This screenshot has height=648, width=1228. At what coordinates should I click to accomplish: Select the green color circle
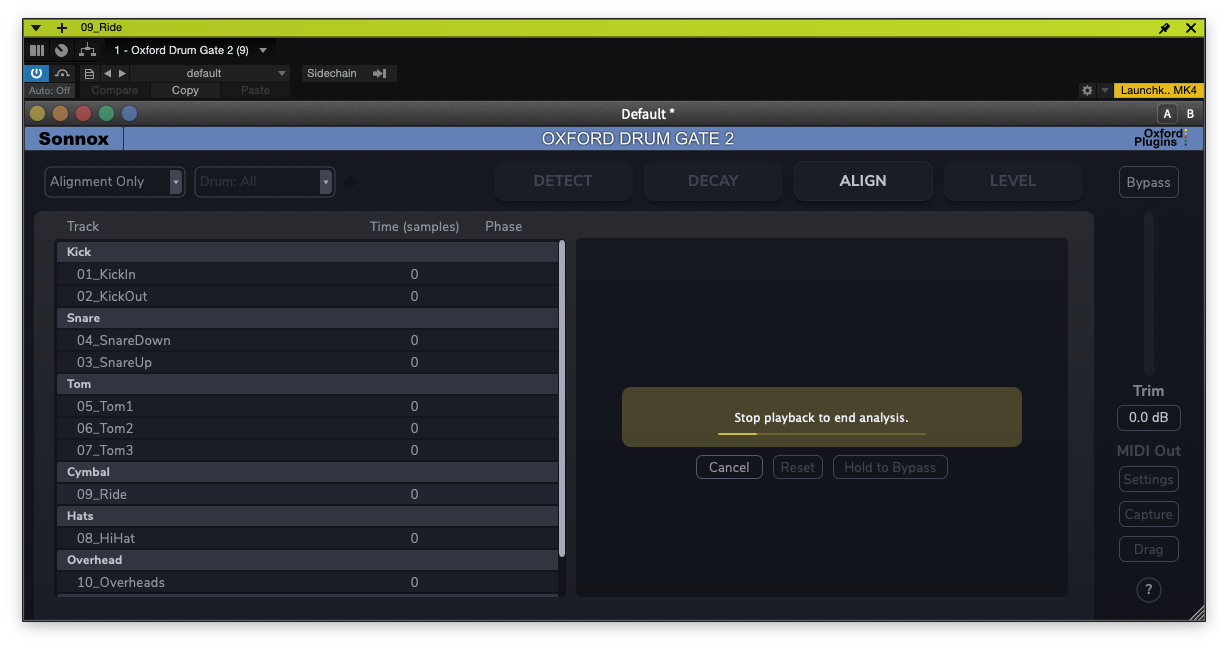pos(106,113)
